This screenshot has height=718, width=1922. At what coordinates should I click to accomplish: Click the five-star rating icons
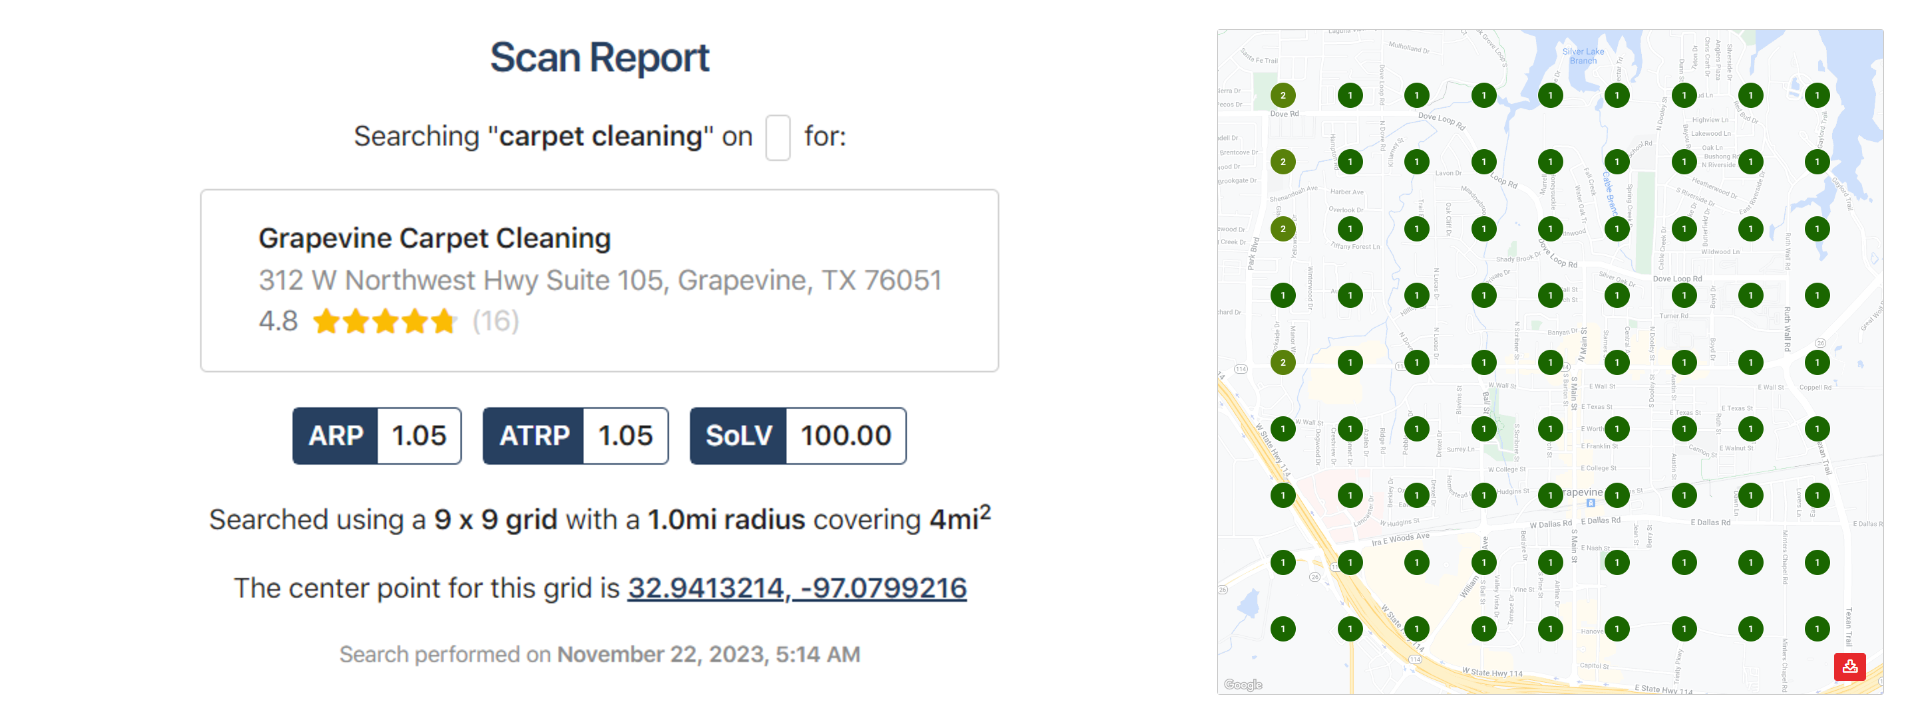click(x=385, y=321)
